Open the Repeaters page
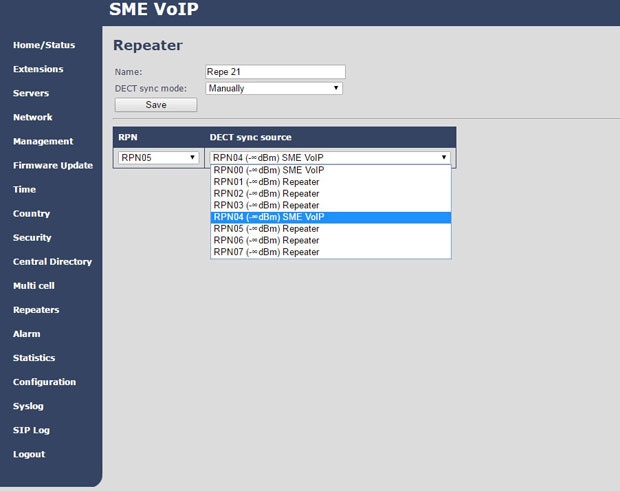Viewport: 620px width, 491px height. [36, 310]
